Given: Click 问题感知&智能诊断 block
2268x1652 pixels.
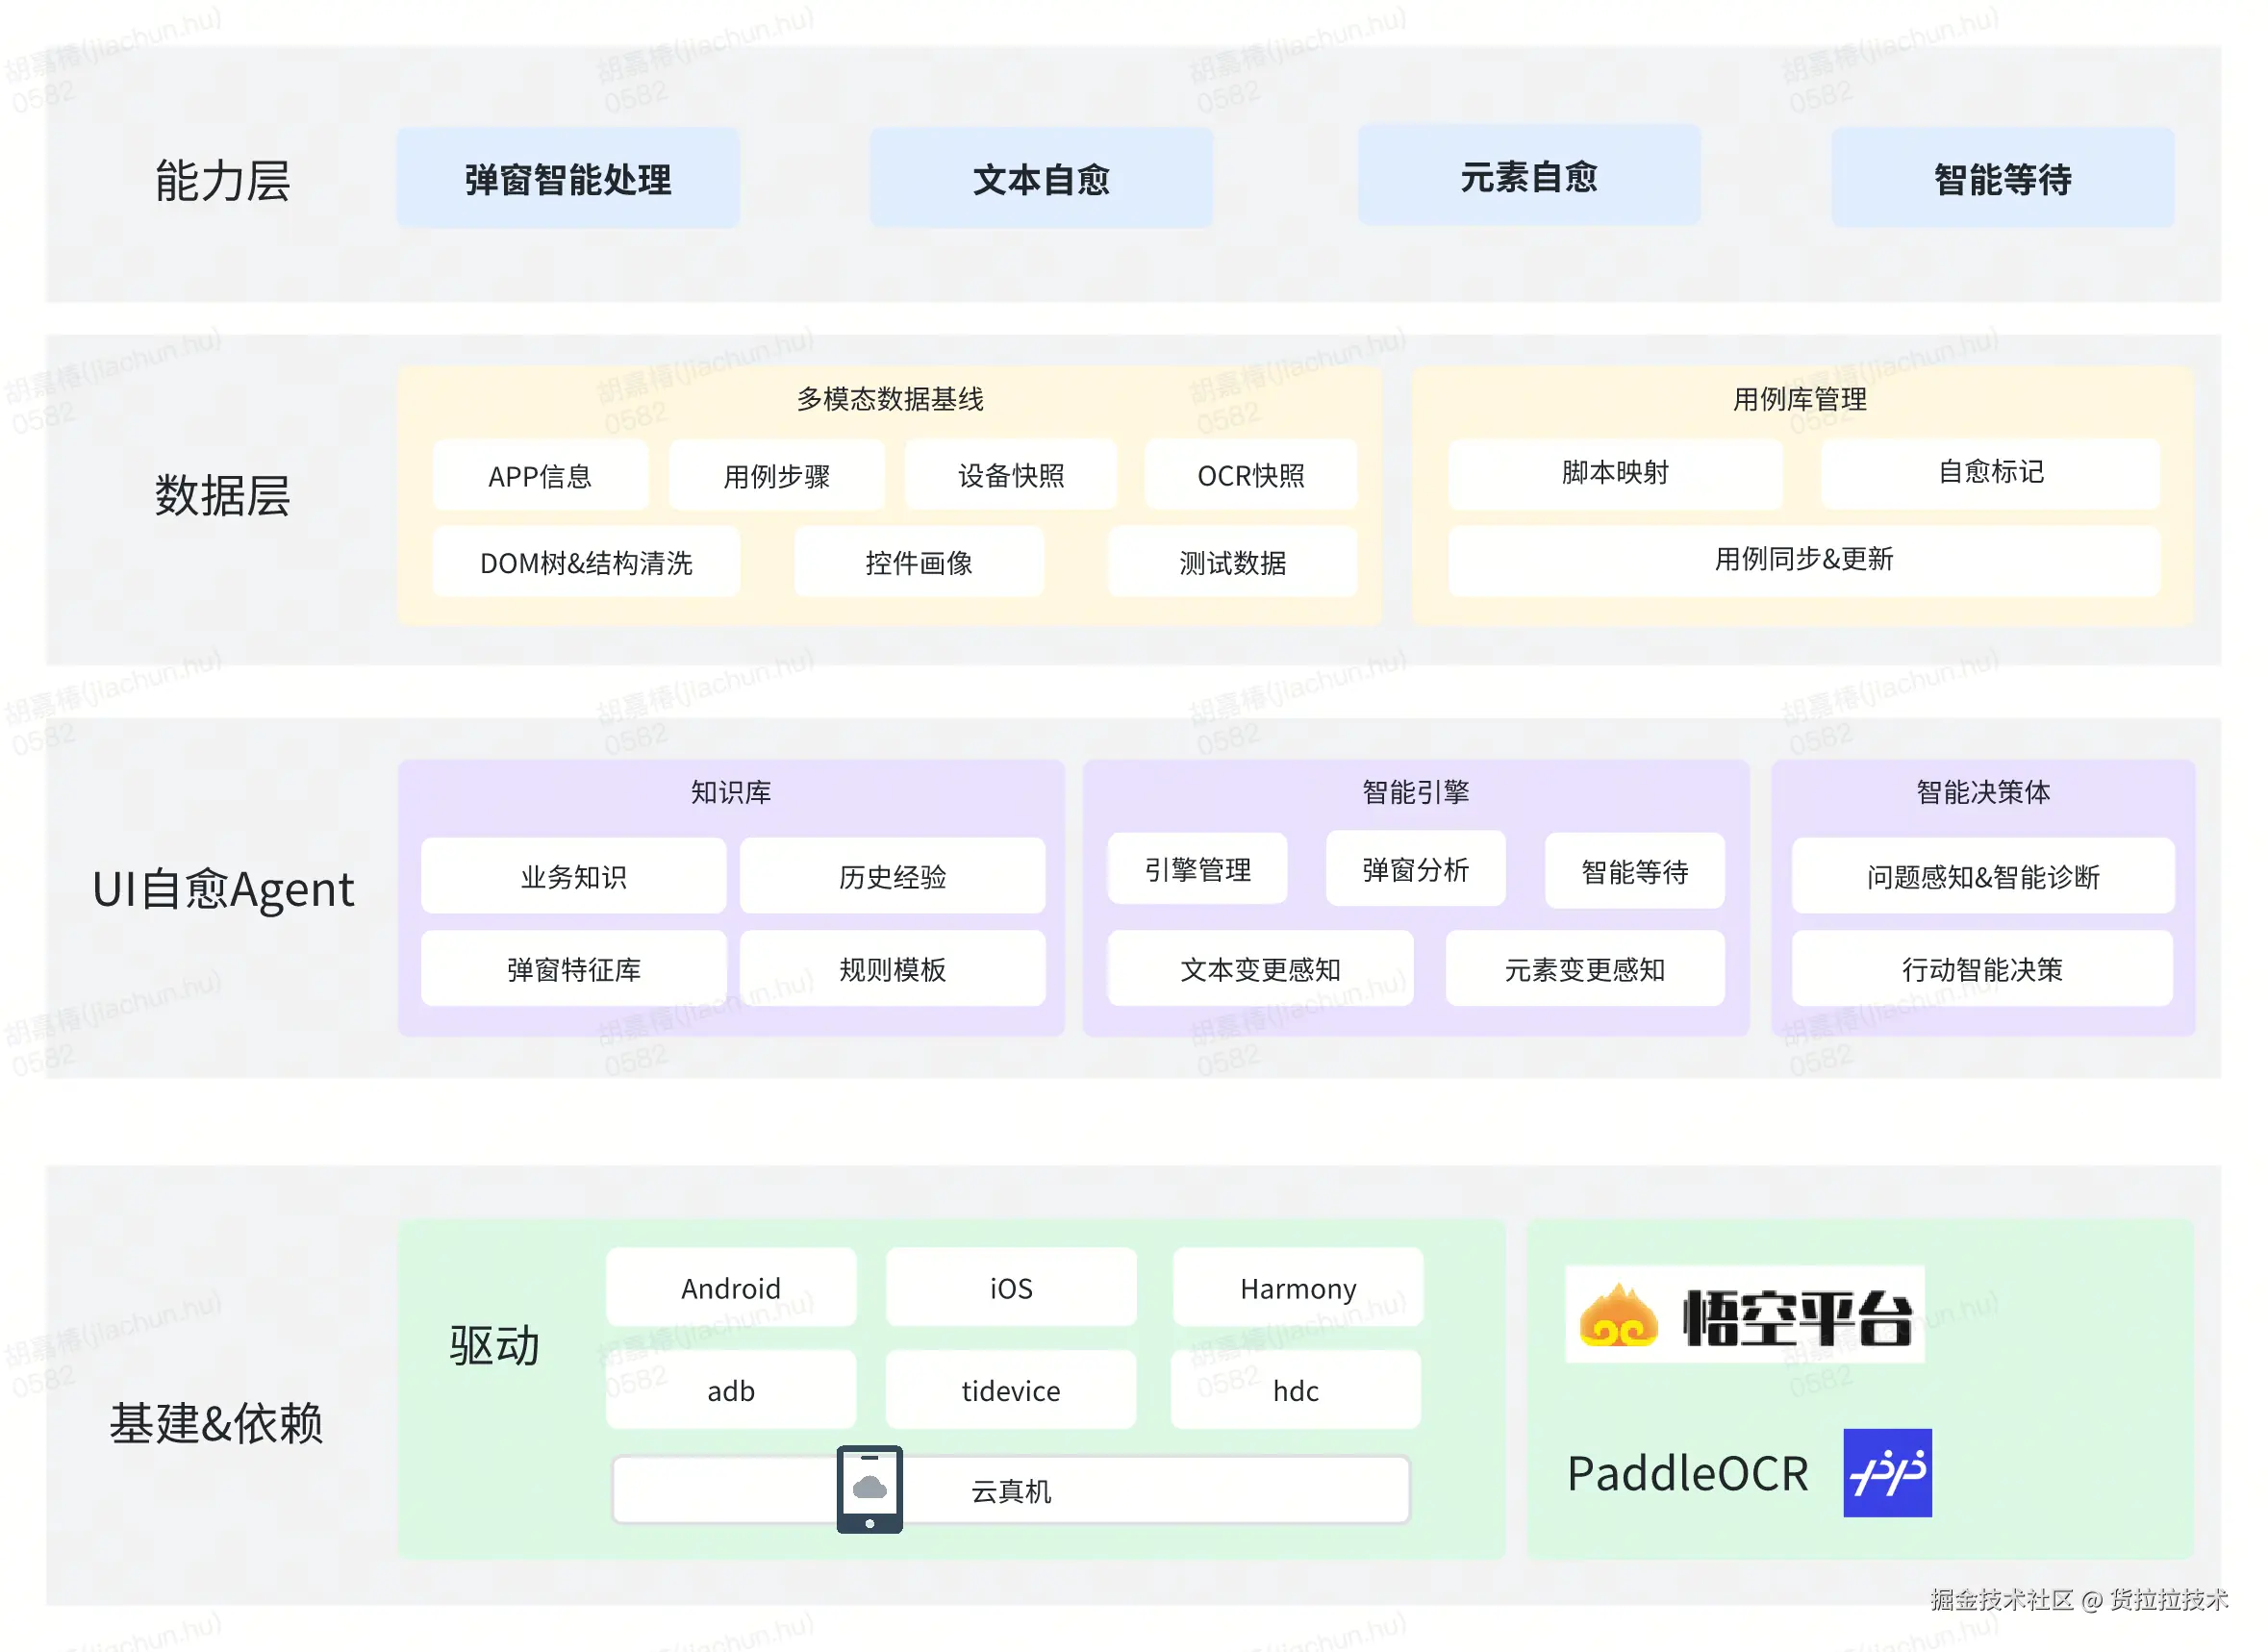Looking at the screenshot, I should (1982, 876).
